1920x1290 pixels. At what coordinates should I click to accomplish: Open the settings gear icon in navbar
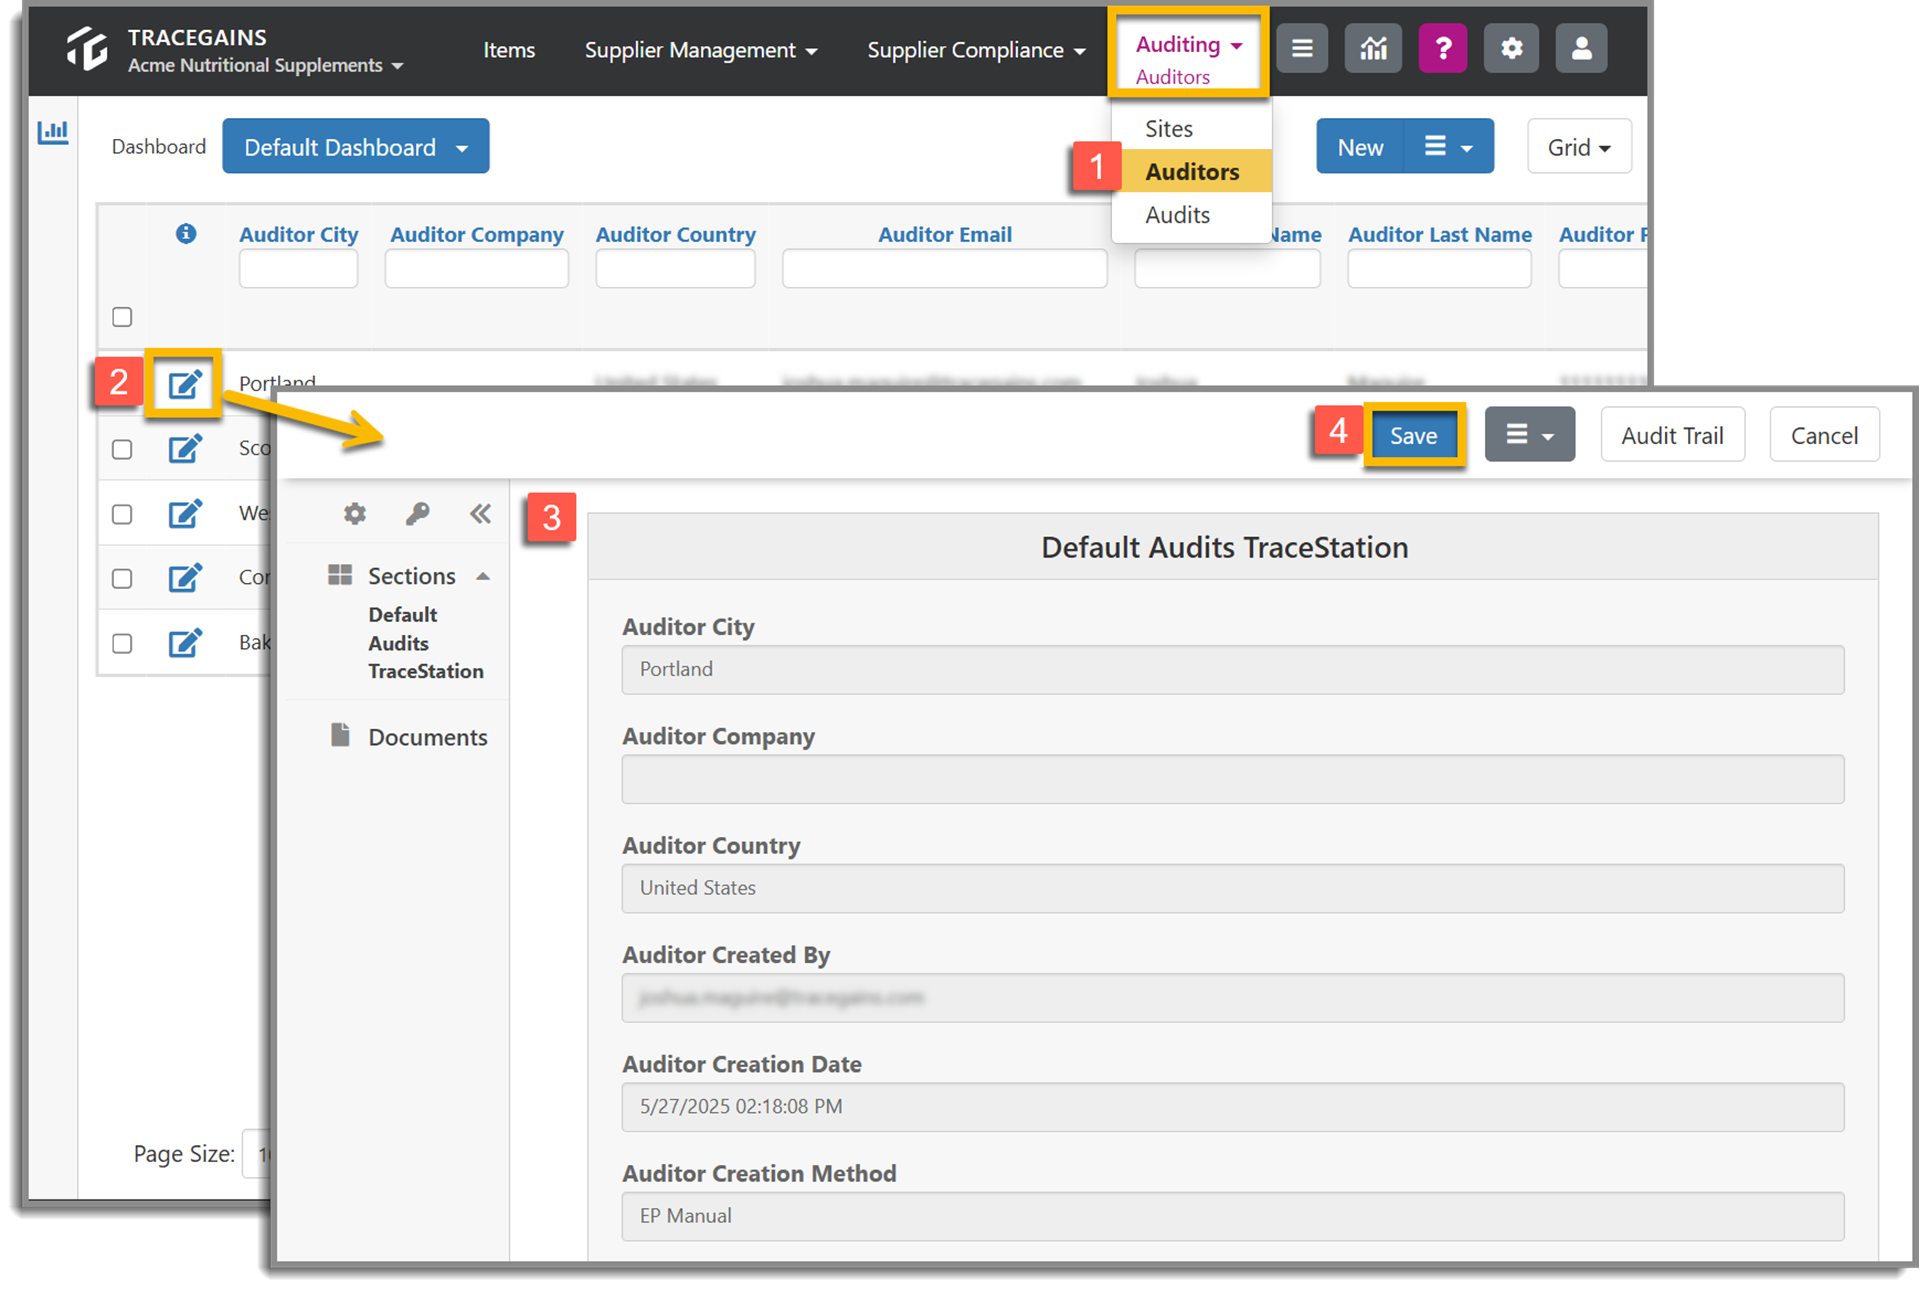[x=1511, y=48]
